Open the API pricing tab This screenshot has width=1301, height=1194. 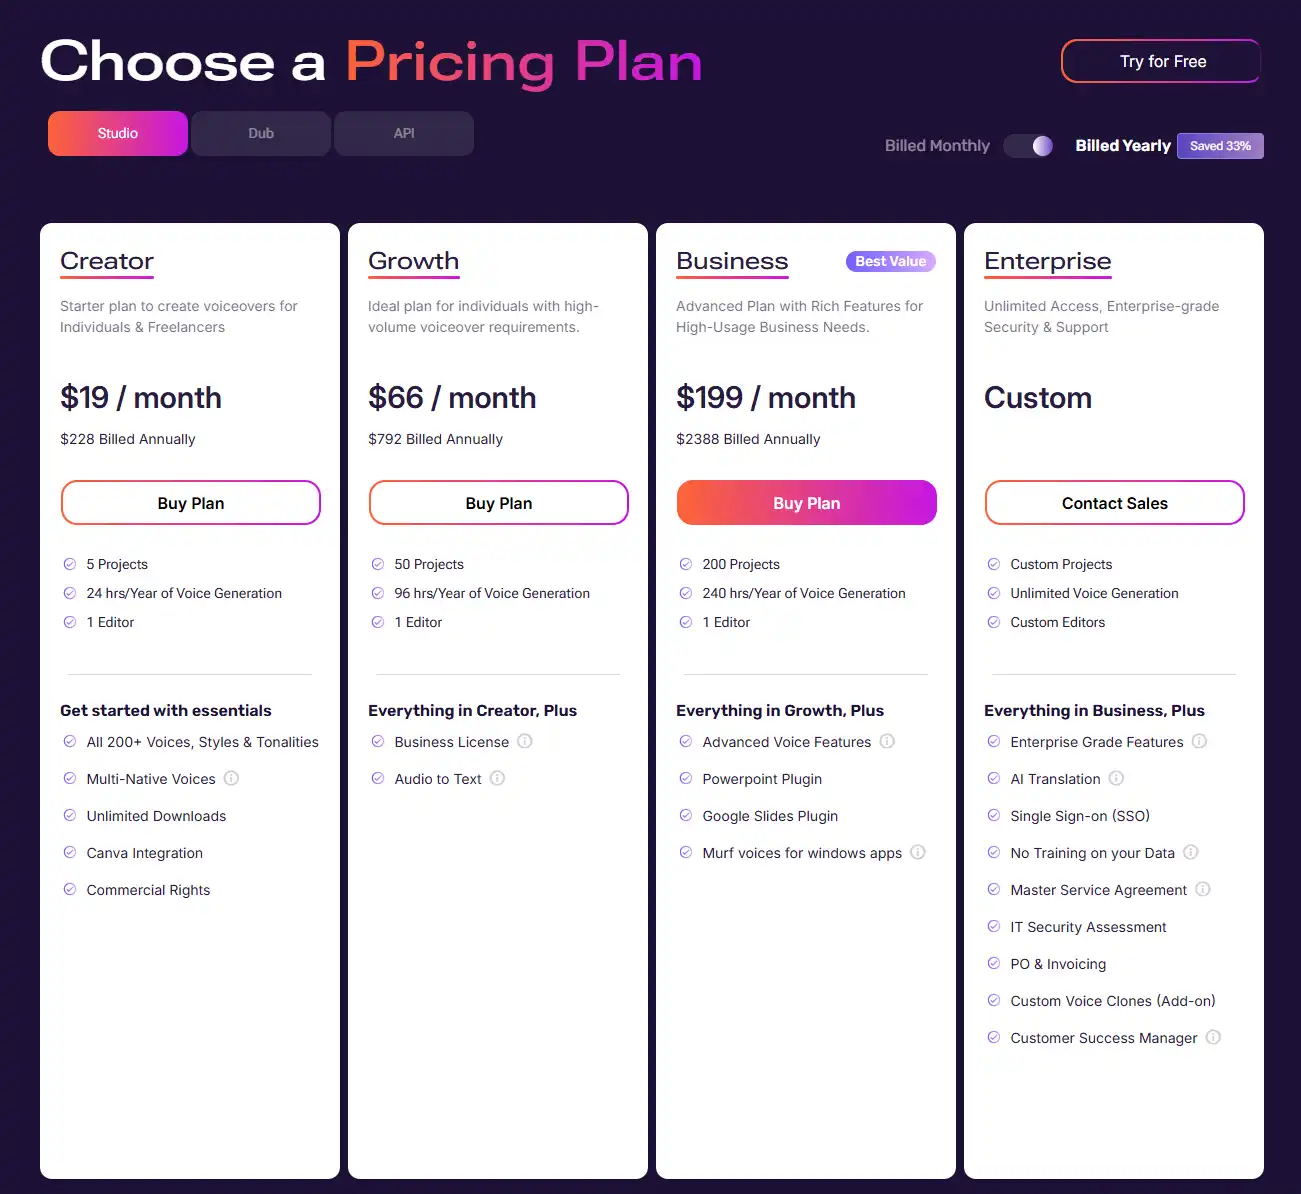click(x=403, y=132)
